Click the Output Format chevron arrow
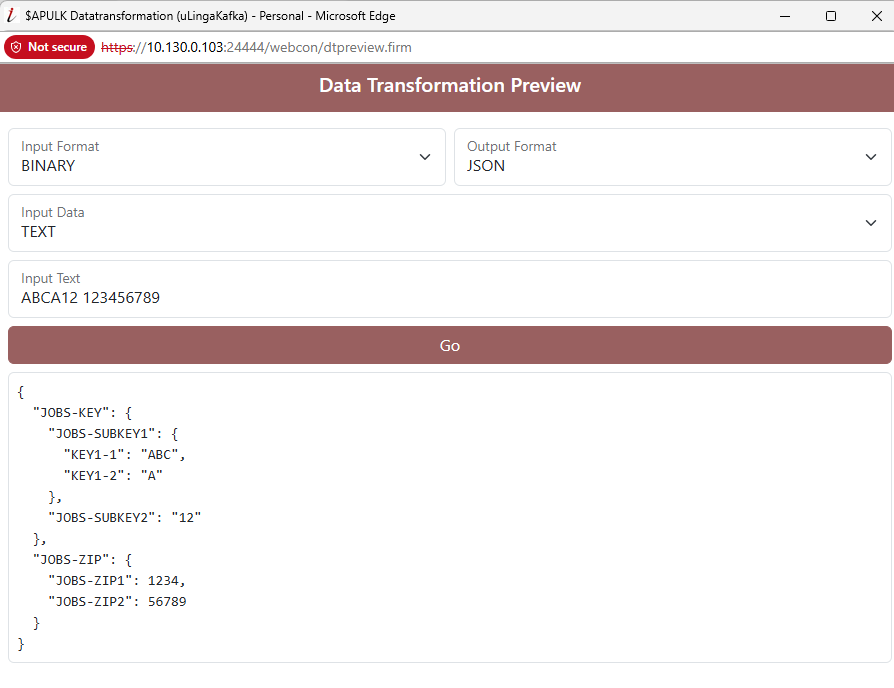Screen dimensions: 894x688 click(x=870, y=157)
